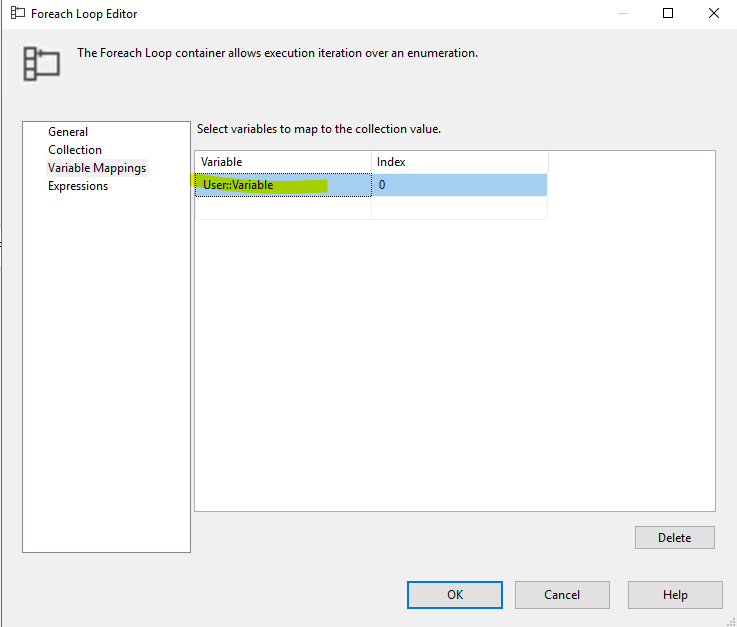The image size is (737, 627).
Task: Select the Variable Mappings page
Action: pos(97,168)
